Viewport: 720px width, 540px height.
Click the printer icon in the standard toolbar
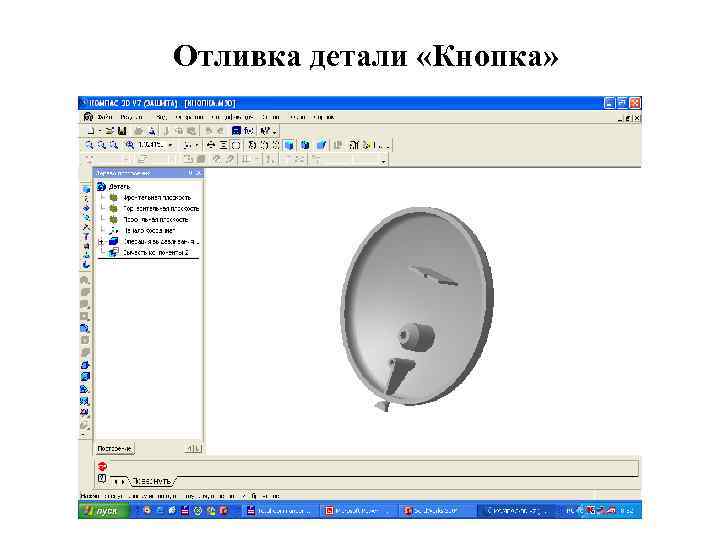click(138, 131)
